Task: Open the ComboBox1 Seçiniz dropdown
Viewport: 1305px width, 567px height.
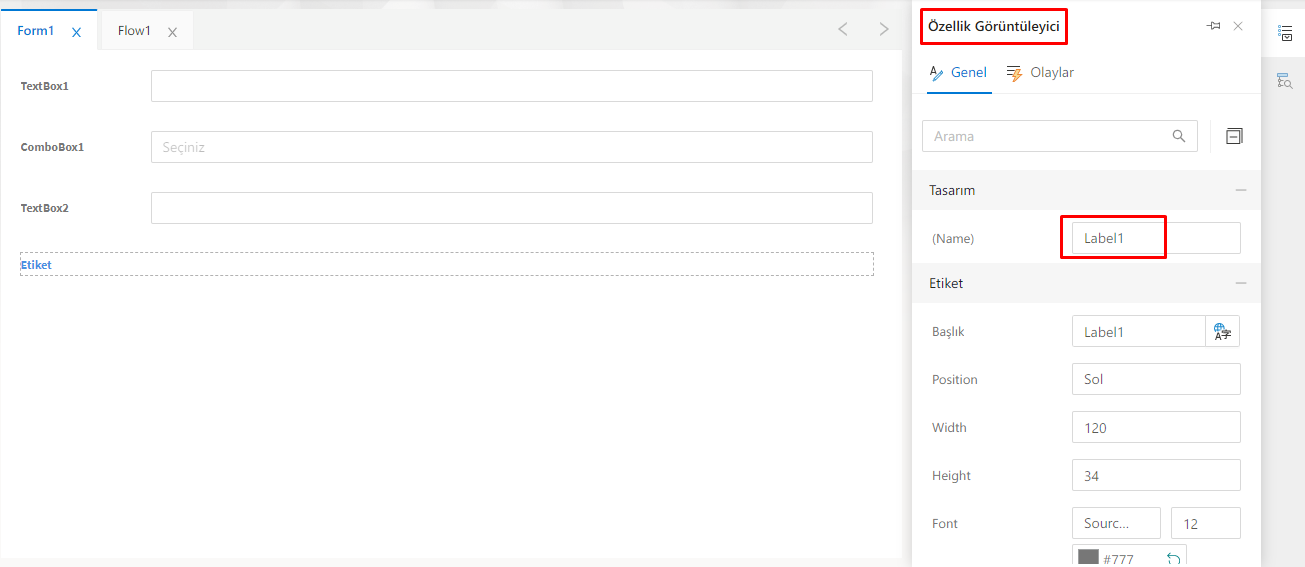Action: click(x=511, y=147)
